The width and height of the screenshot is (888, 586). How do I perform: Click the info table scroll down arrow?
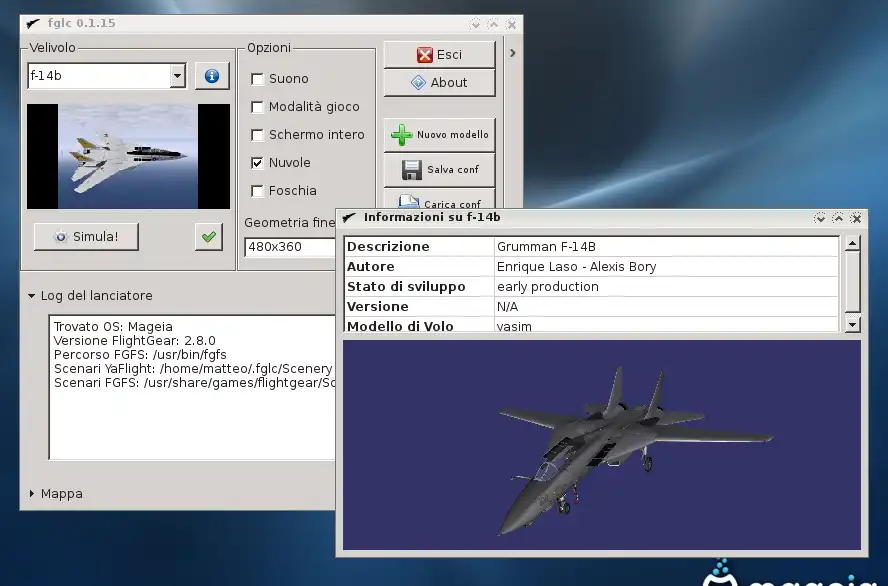[852, 324]
